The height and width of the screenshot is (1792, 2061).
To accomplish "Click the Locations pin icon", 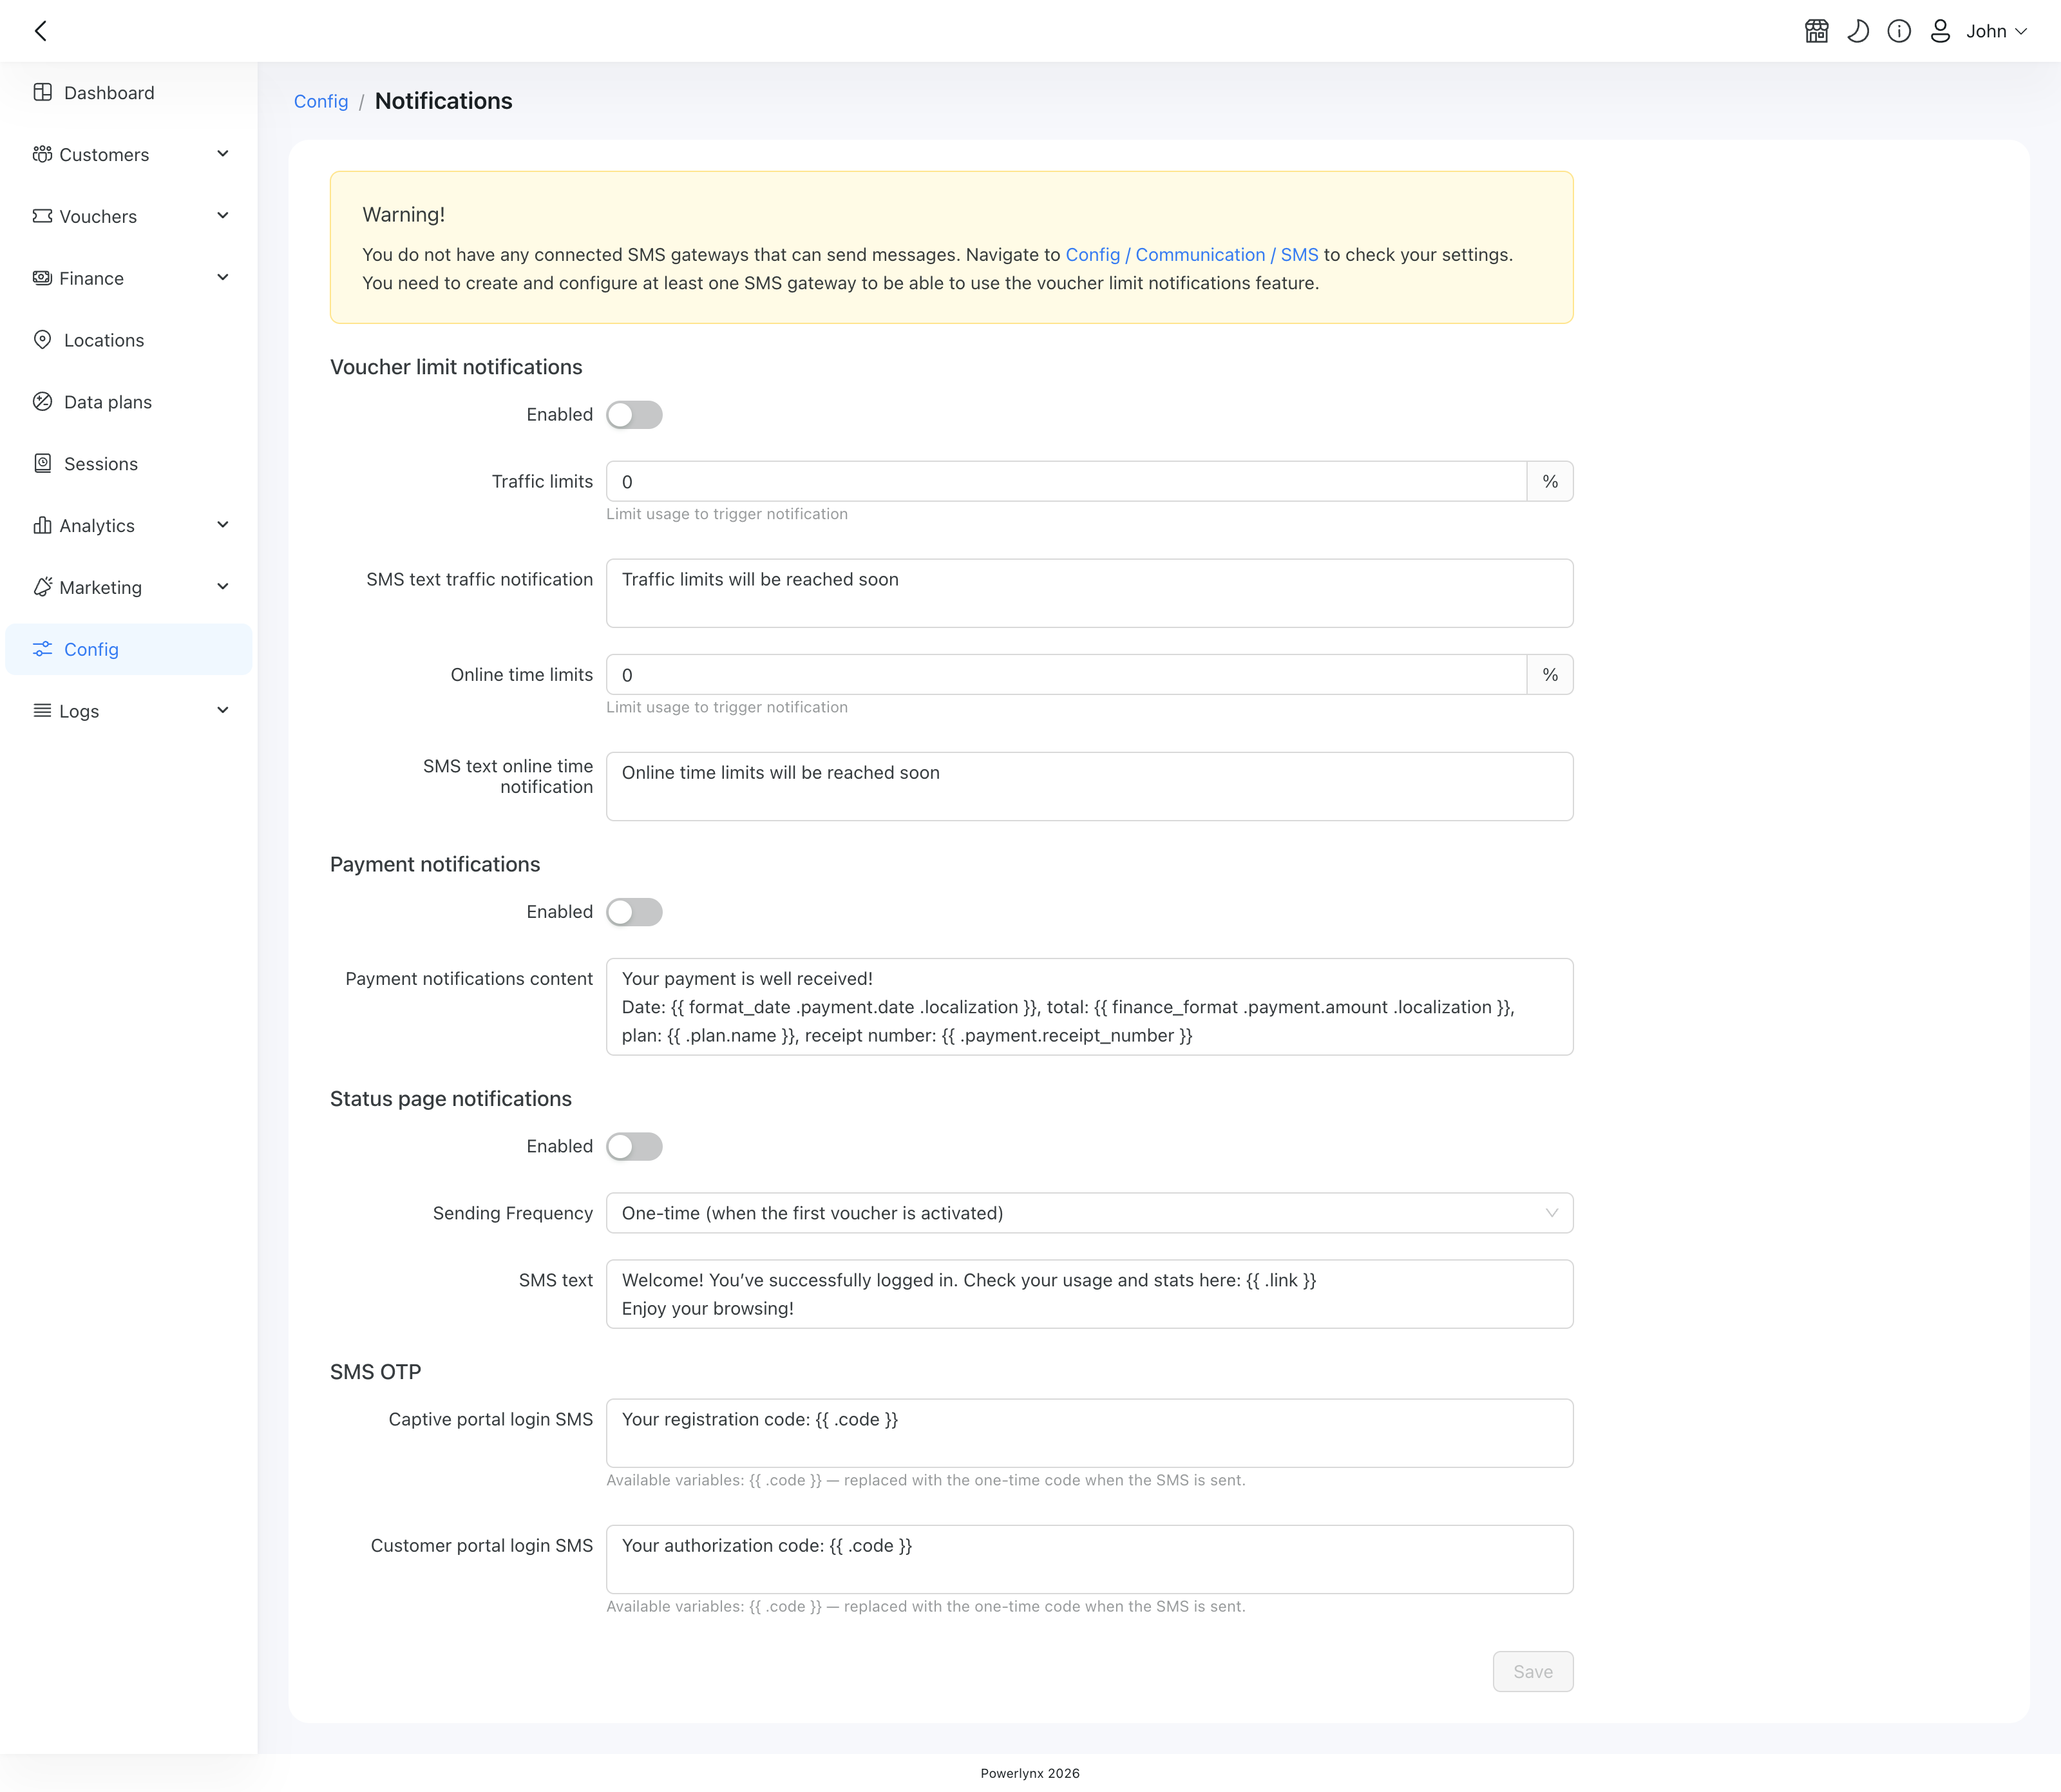I will (x=43, y=340).
